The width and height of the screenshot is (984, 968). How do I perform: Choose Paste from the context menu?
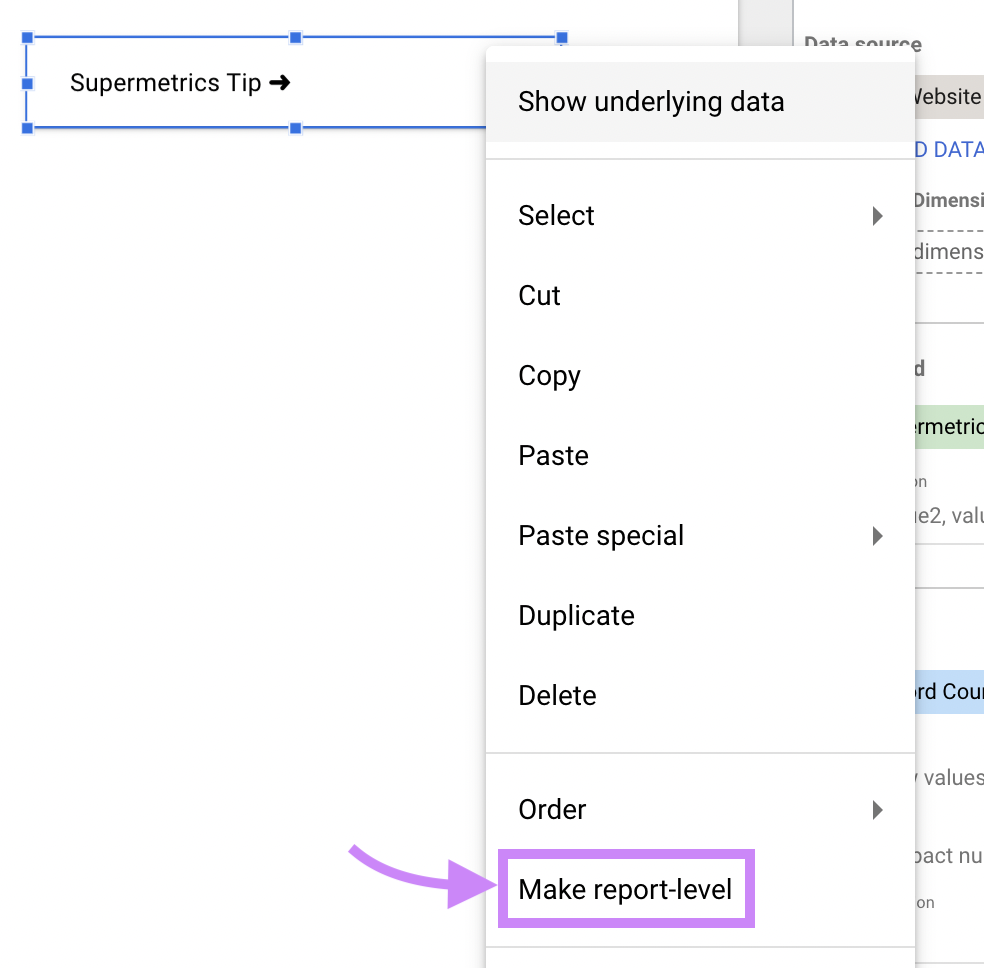(553, 455)
